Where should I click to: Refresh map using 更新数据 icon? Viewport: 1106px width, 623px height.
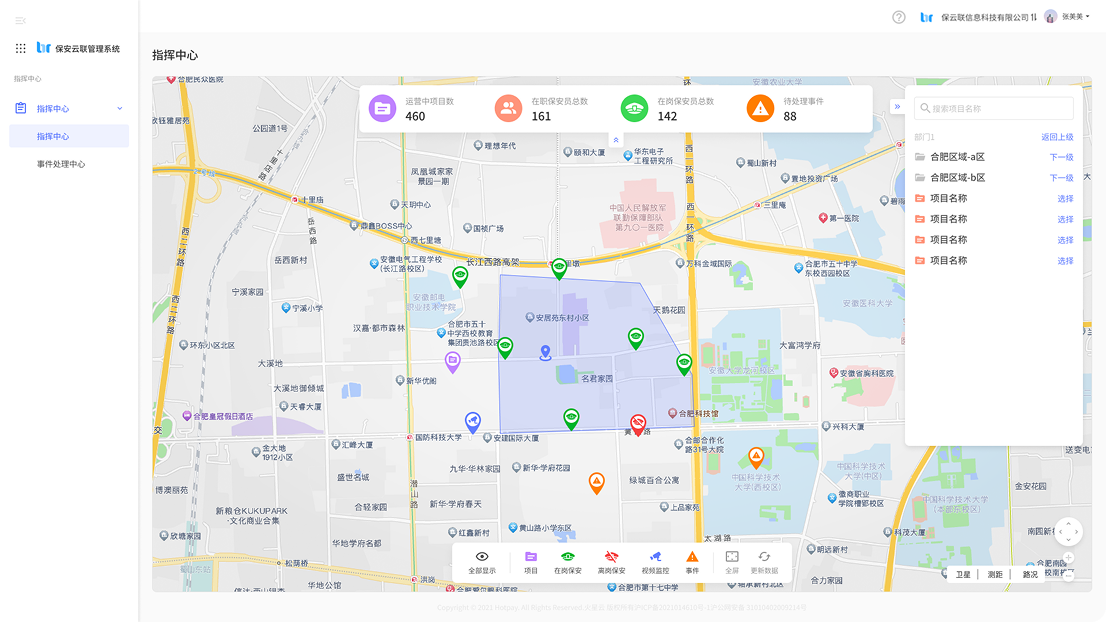(764, 557)
